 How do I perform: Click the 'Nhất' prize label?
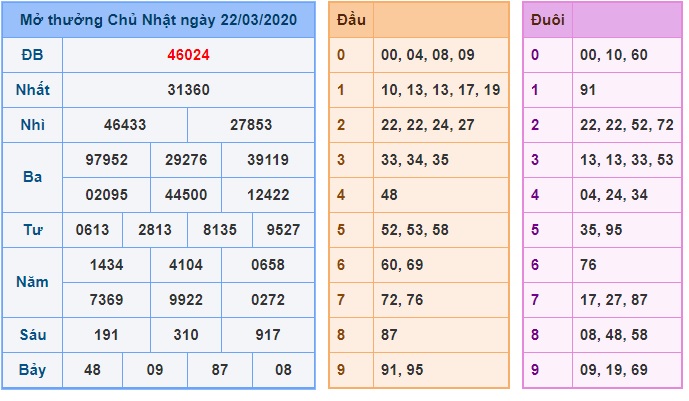pos(33,90)
